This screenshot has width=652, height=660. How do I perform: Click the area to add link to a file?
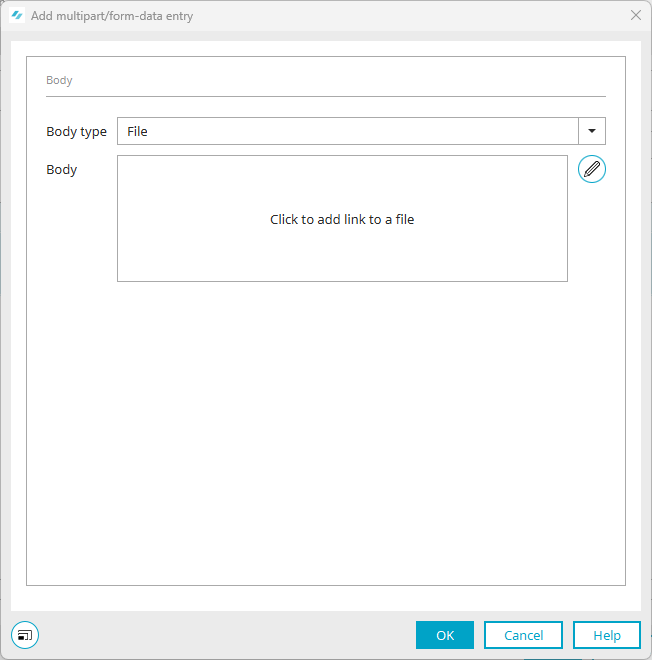tap(342, 218)
